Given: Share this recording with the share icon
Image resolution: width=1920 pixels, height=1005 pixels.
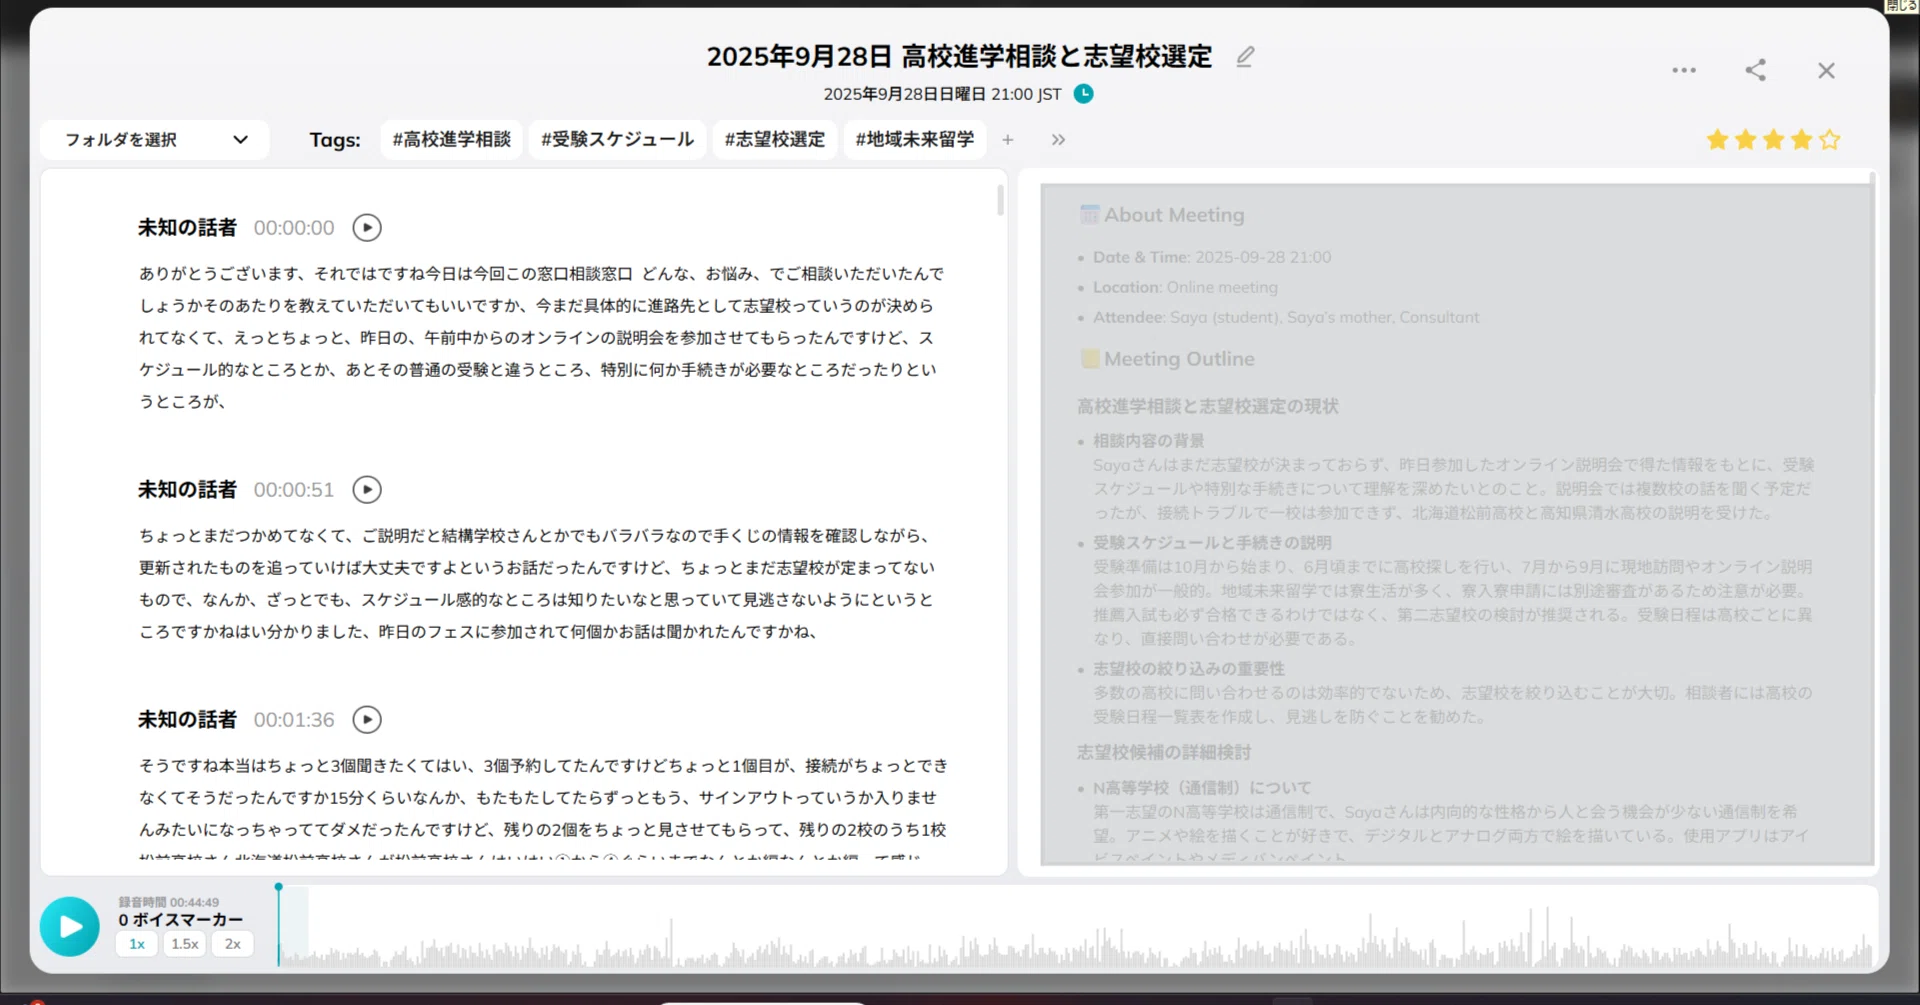Looking at the screenshot, I should 1755,70.
